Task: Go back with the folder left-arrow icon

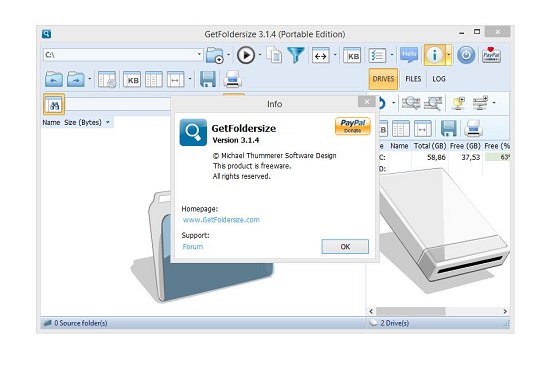Action: pyautogui.click(x=54, y=79)
